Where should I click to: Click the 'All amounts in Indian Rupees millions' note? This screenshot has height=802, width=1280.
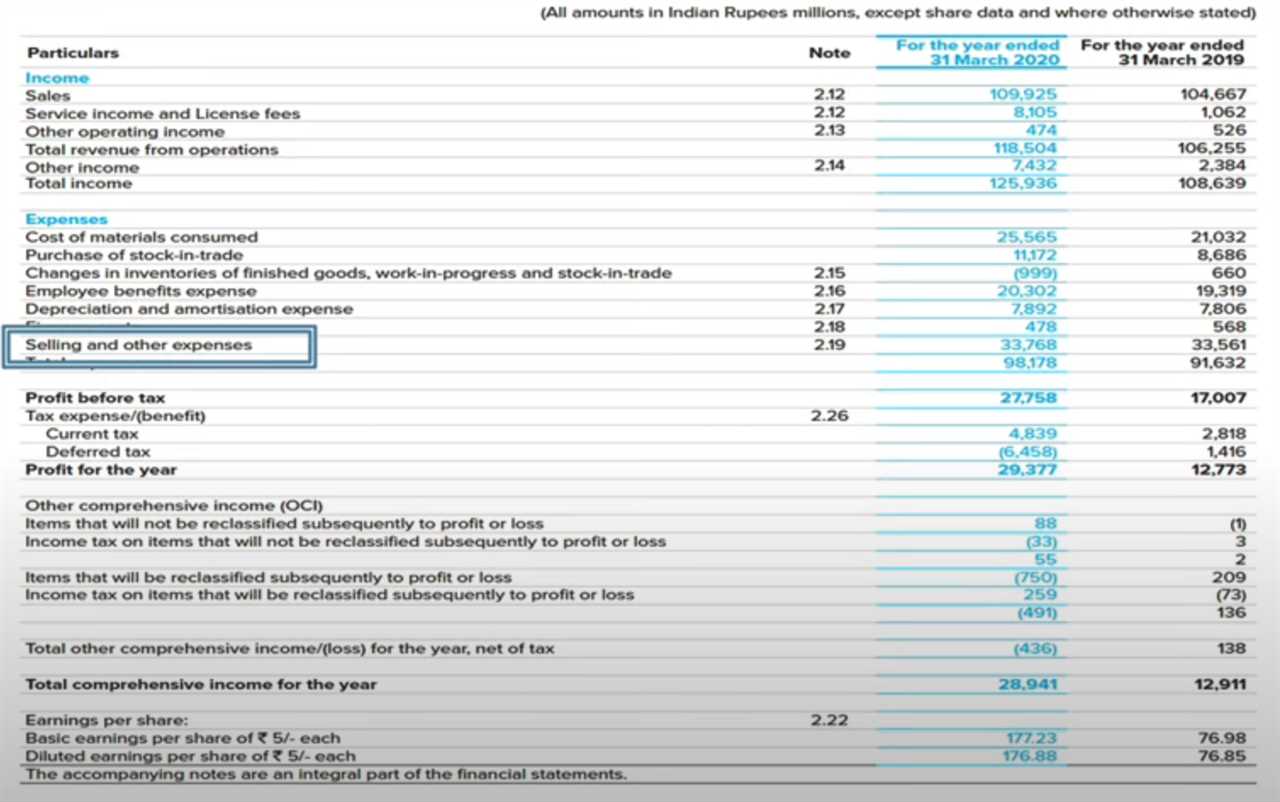[x=897, y=12]
